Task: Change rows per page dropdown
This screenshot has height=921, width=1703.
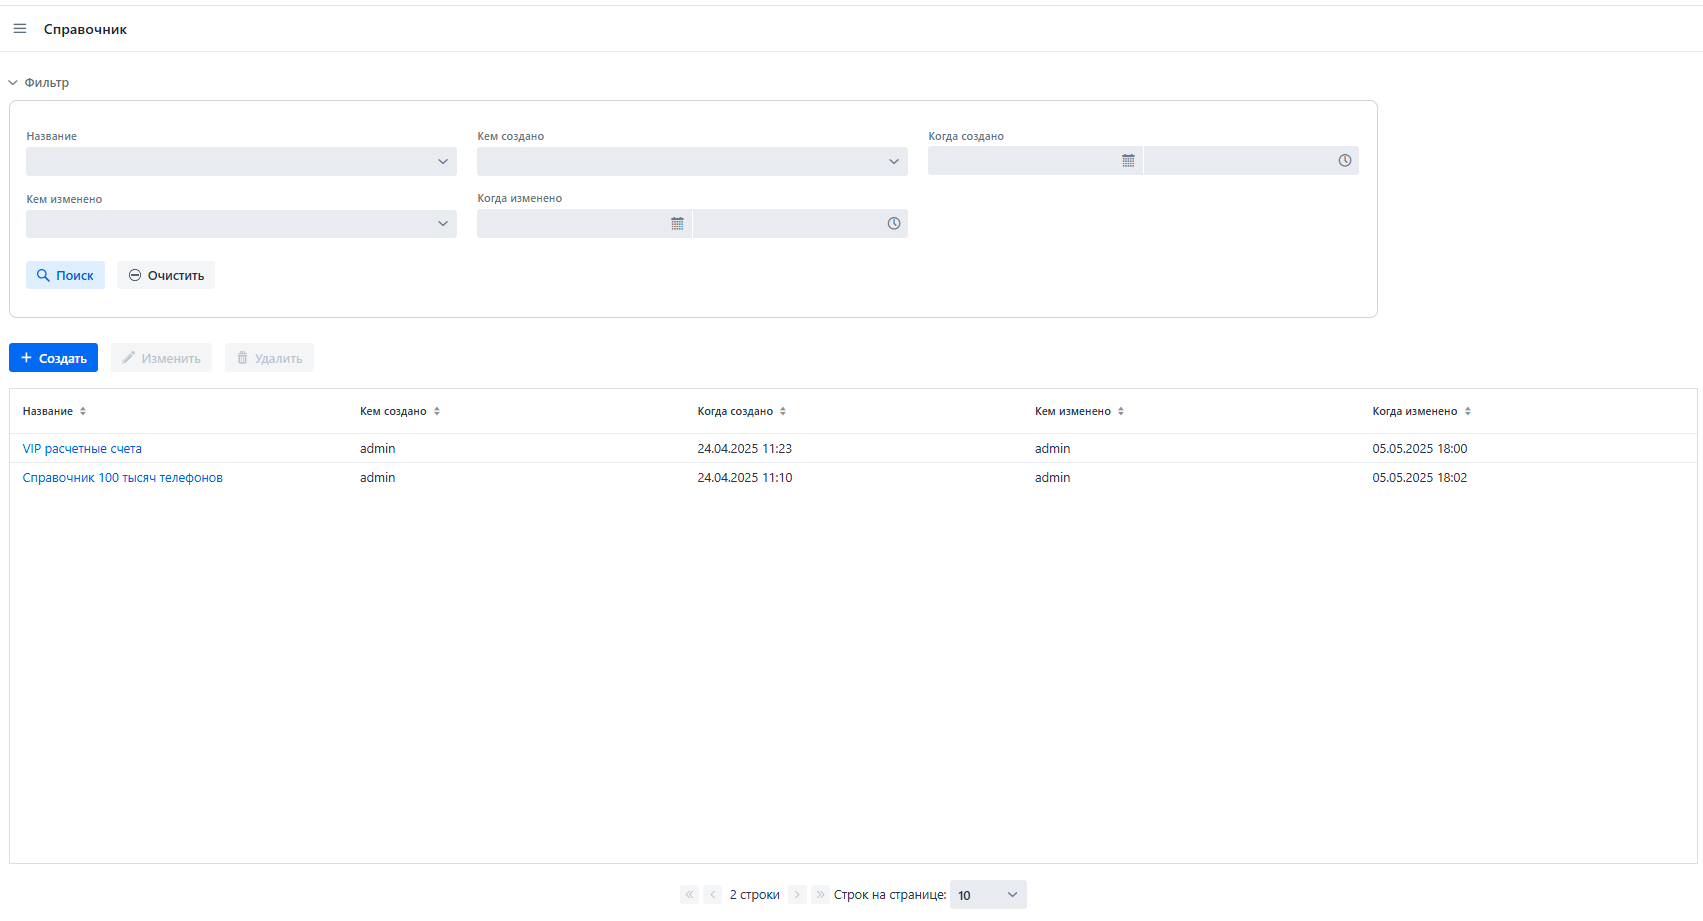Action: coord(988,895)
